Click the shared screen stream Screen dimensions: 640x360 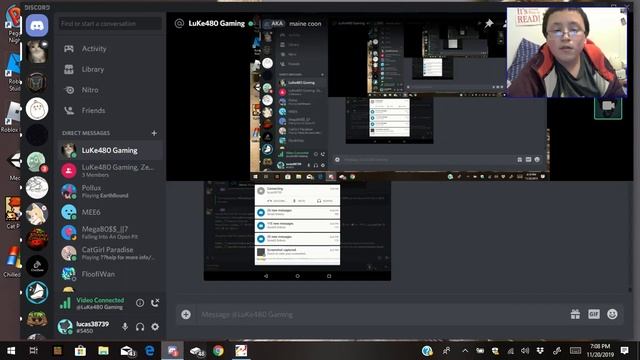(x=399, y=97)
